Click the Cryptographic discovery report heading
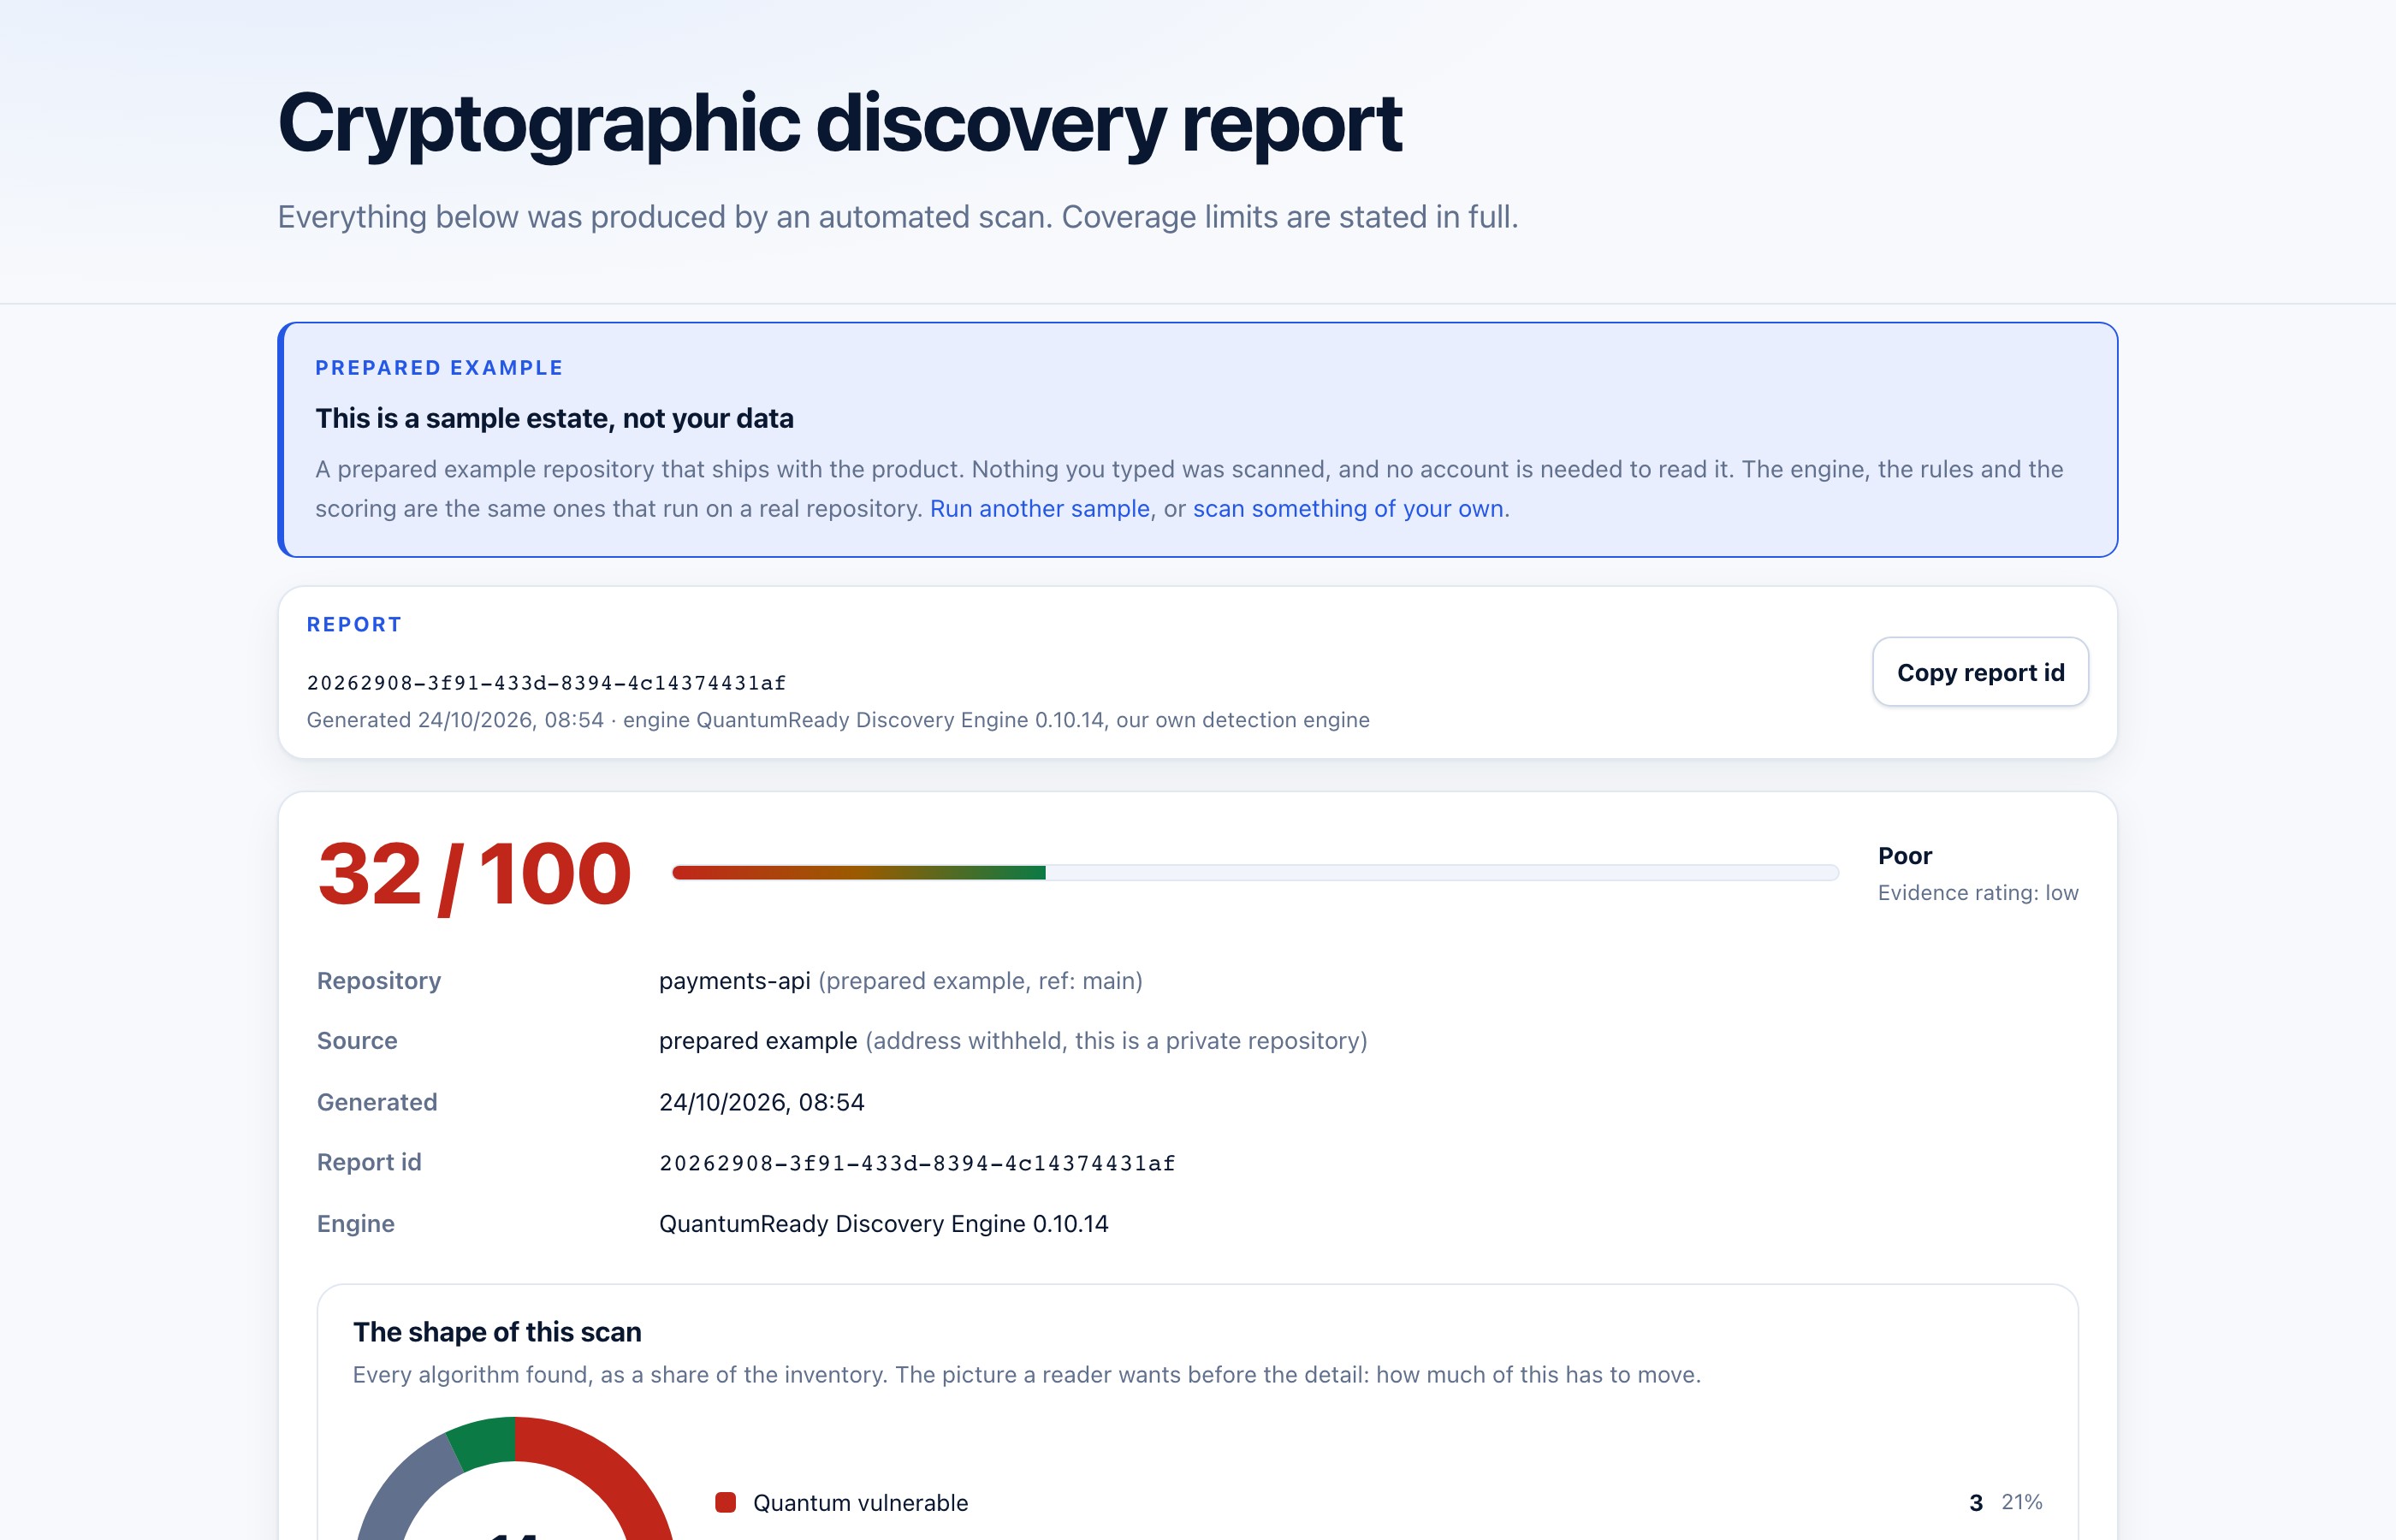Image resolution: width=2396 pixels, height=1540 pixels. click(840, 123)
